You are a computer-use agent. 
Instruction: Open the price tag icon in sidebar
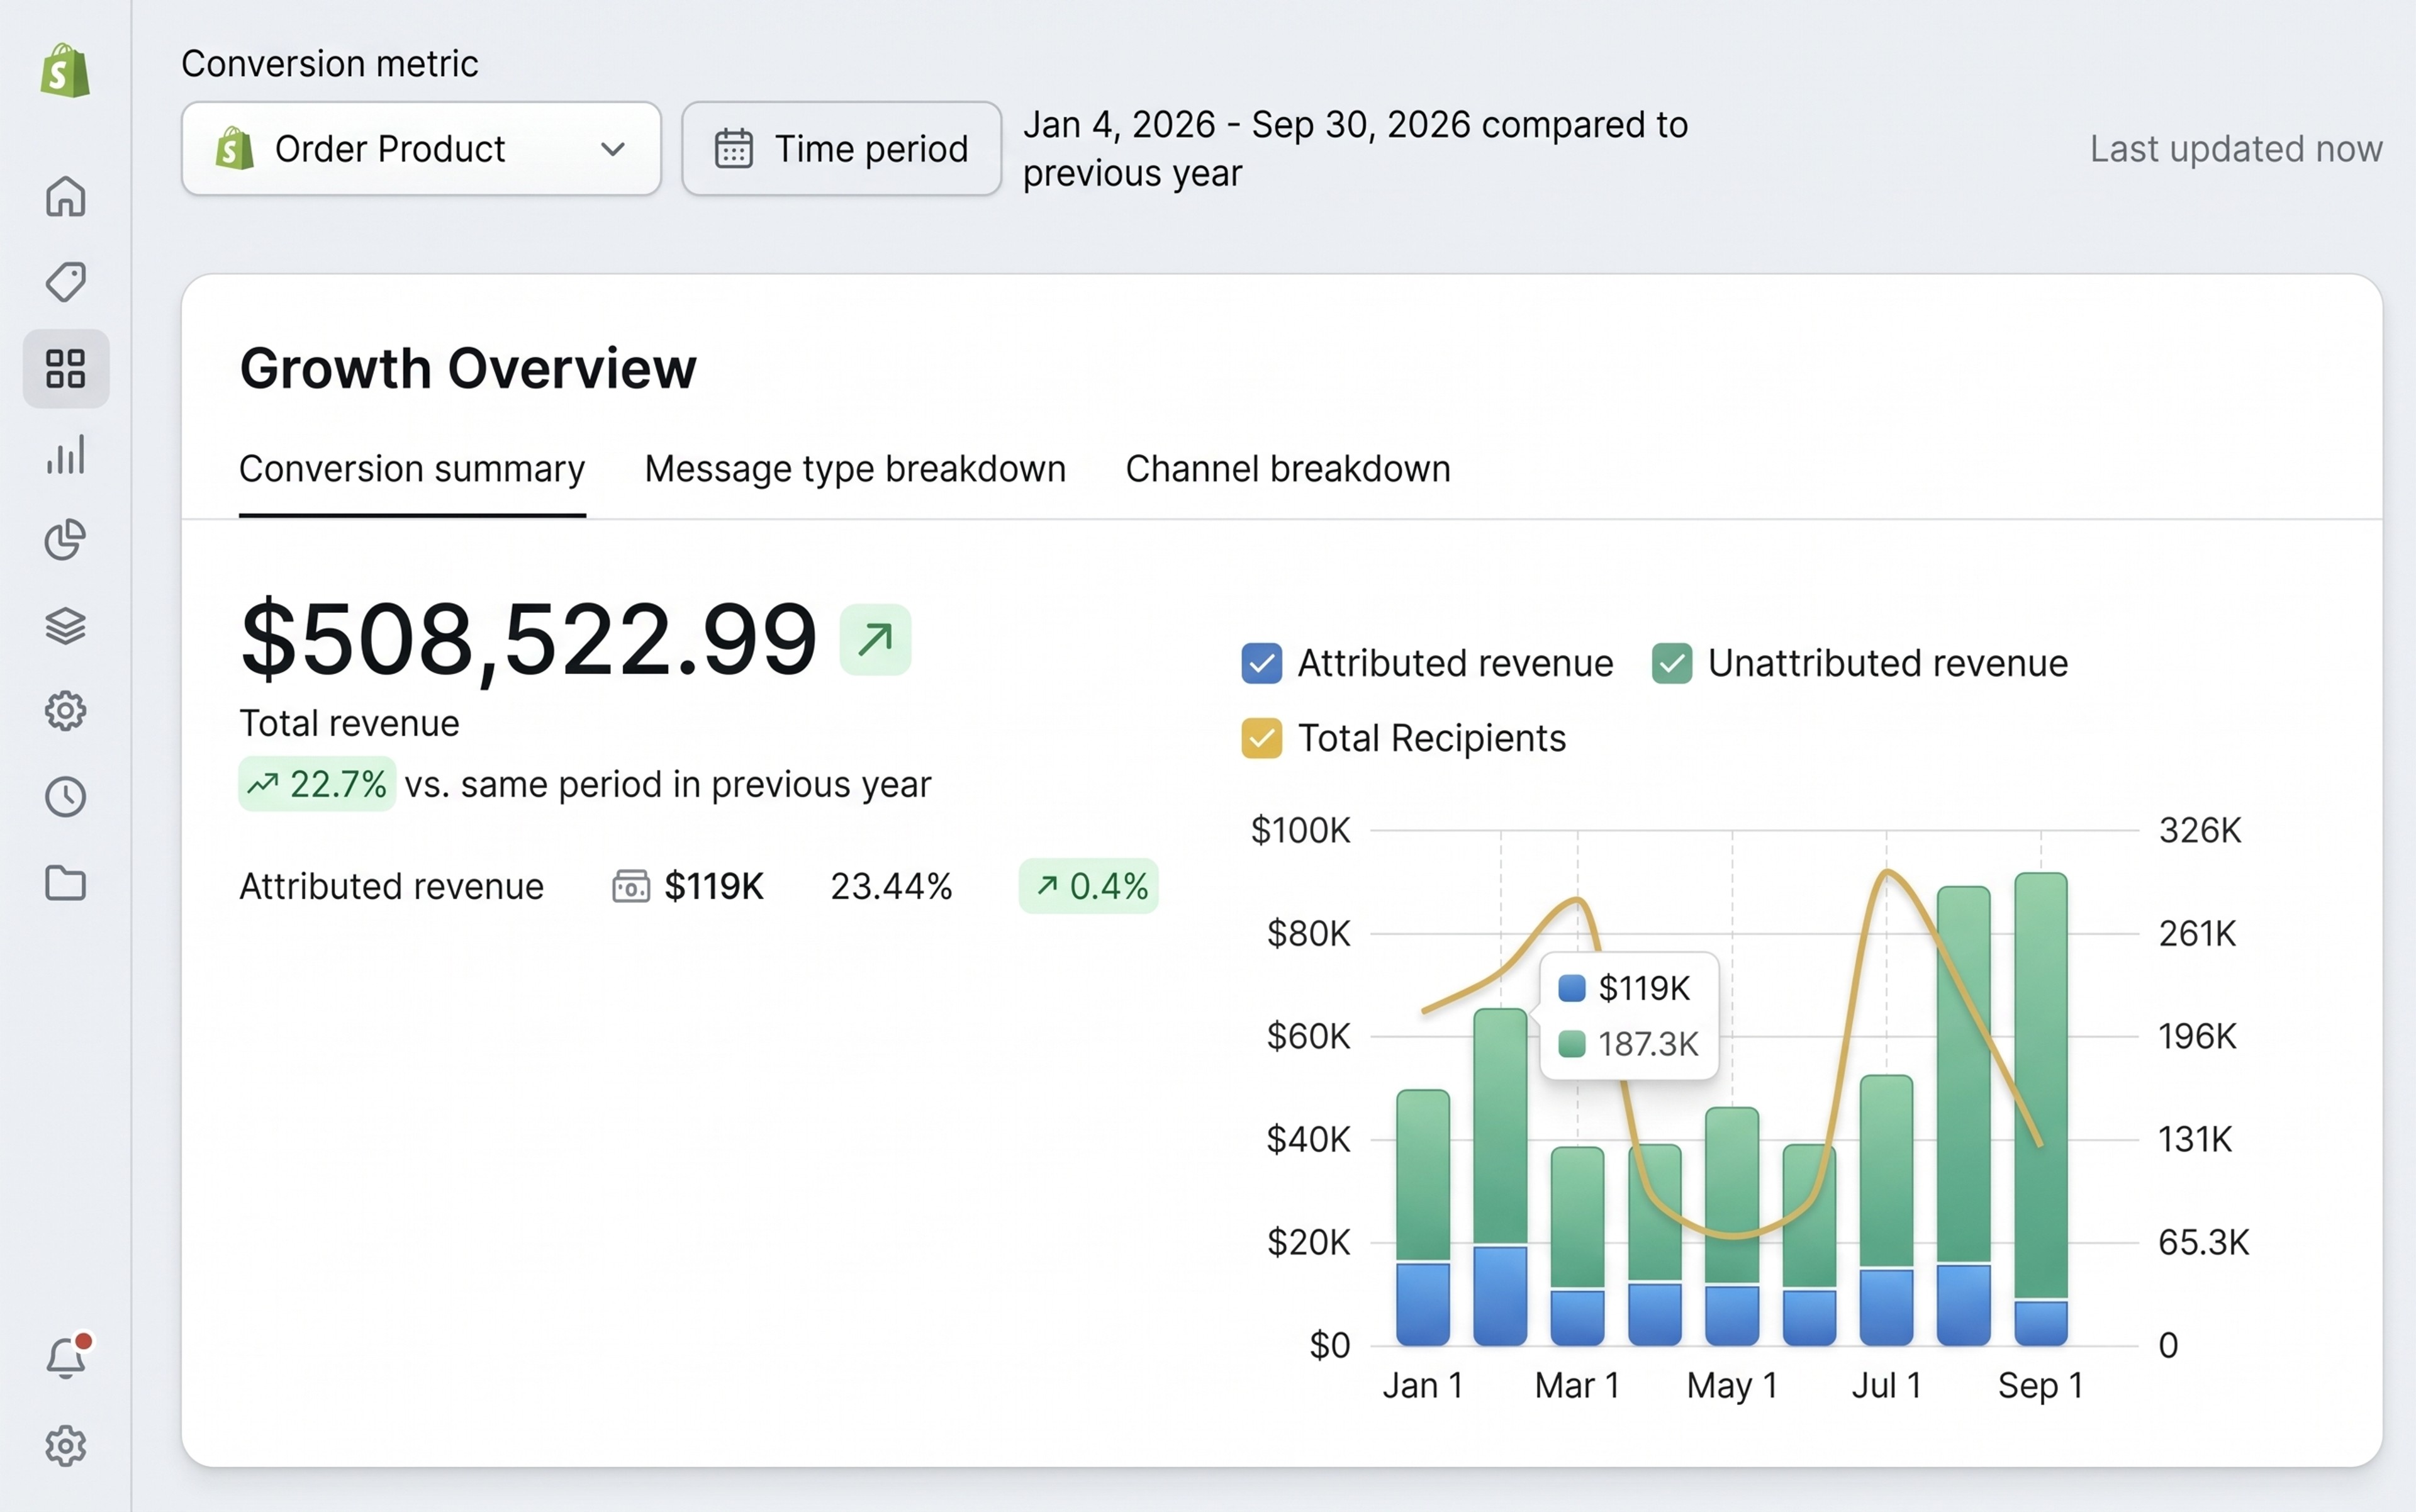(x=65, y=282)
